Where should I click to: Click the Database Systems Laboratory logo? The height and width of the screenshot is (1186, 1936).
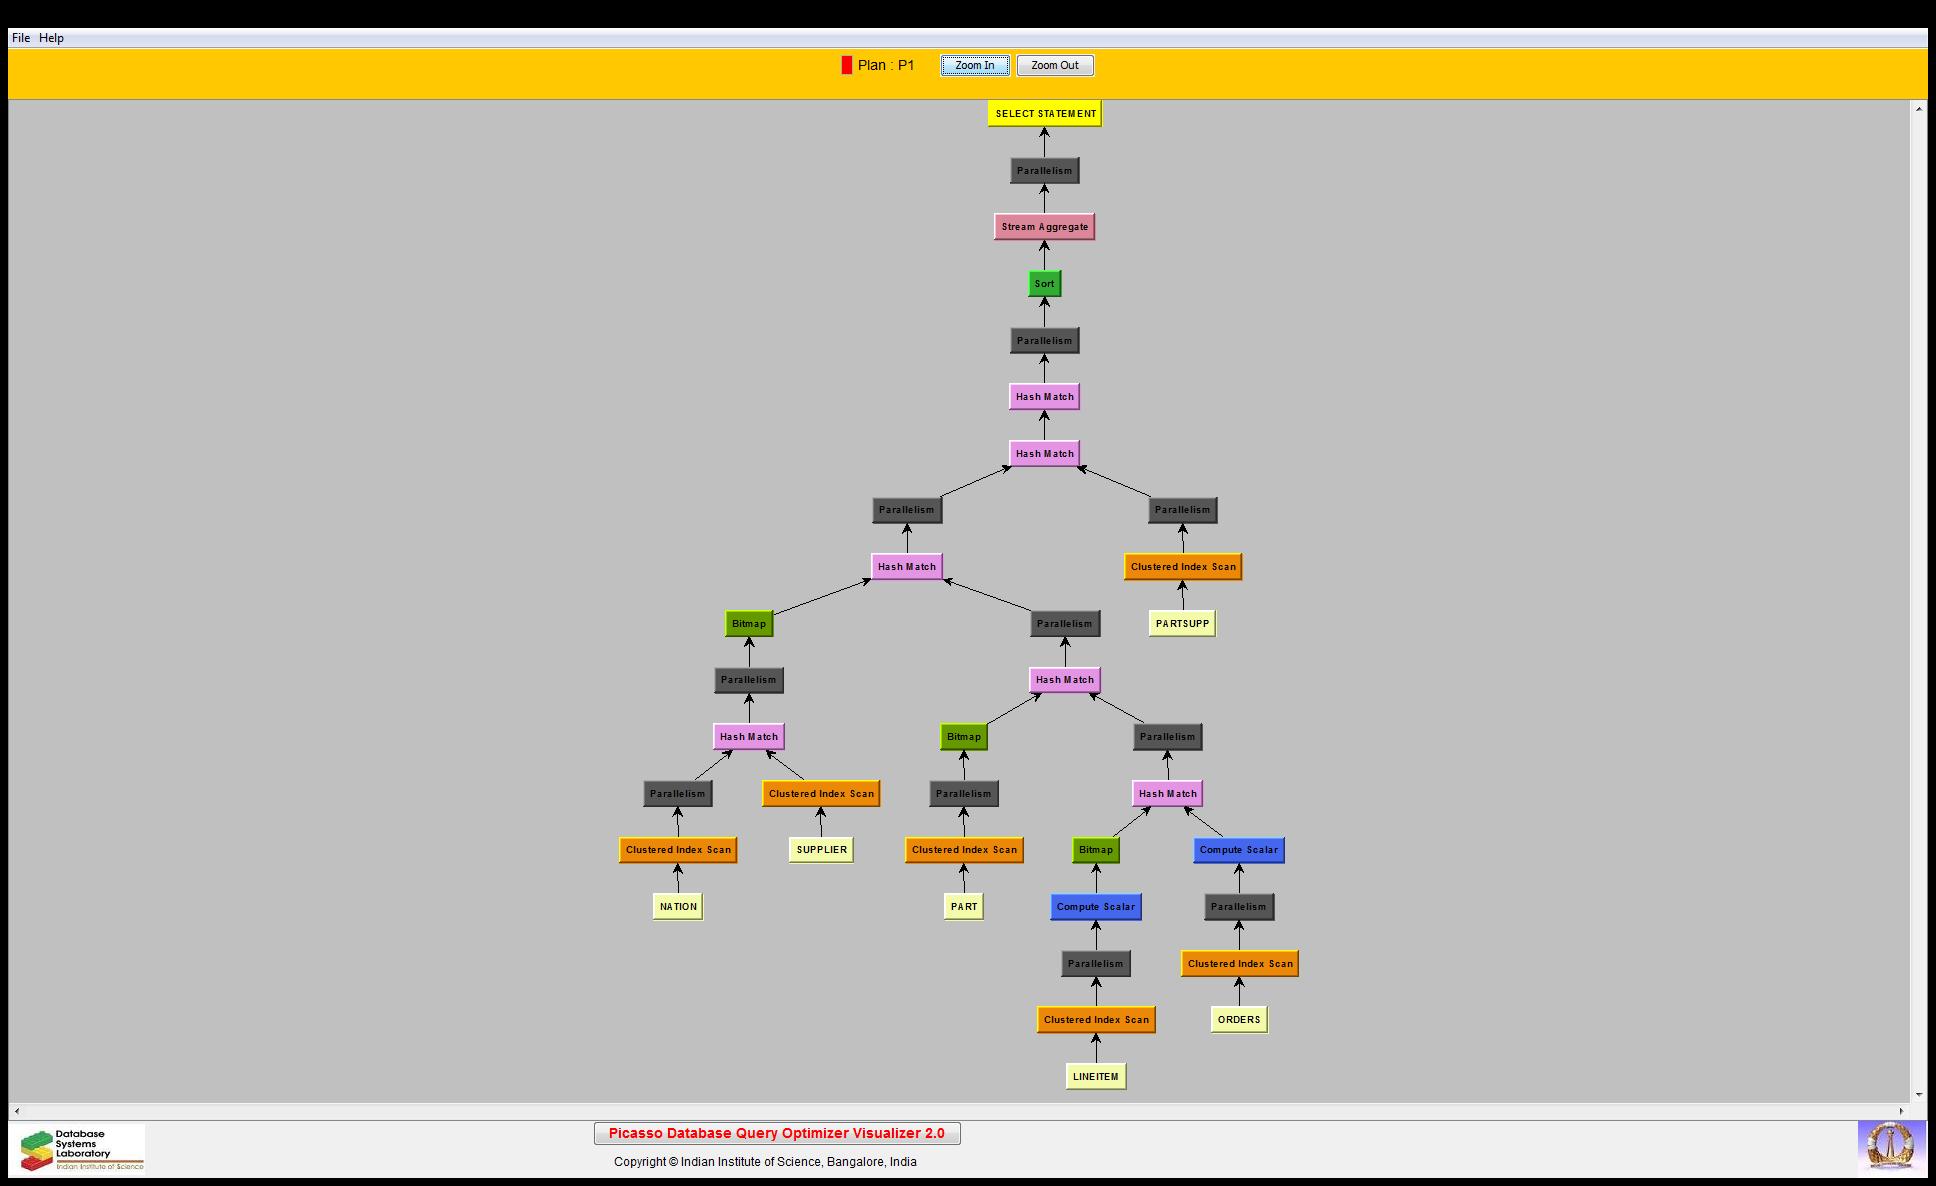click(x=81, y=1149)
